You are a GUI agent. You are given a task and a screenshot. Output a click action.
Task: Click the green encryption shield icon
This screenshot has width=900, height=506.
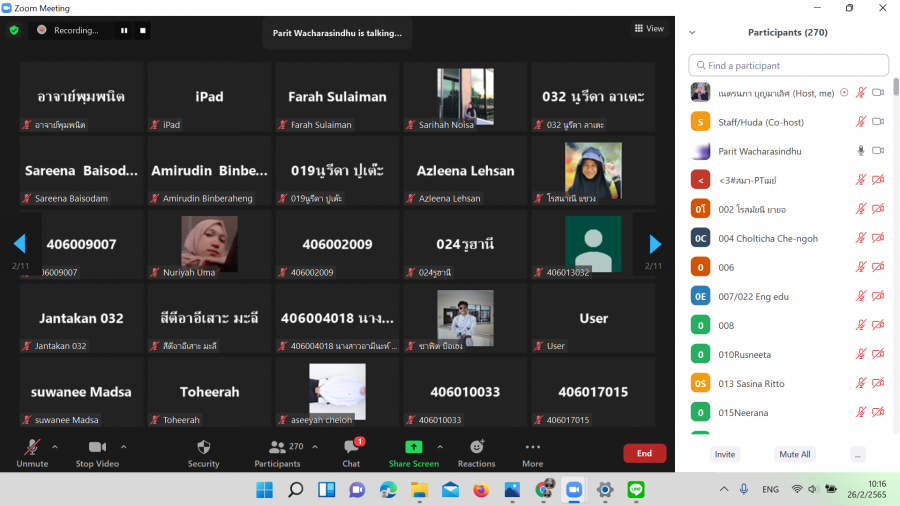point(14,30)
